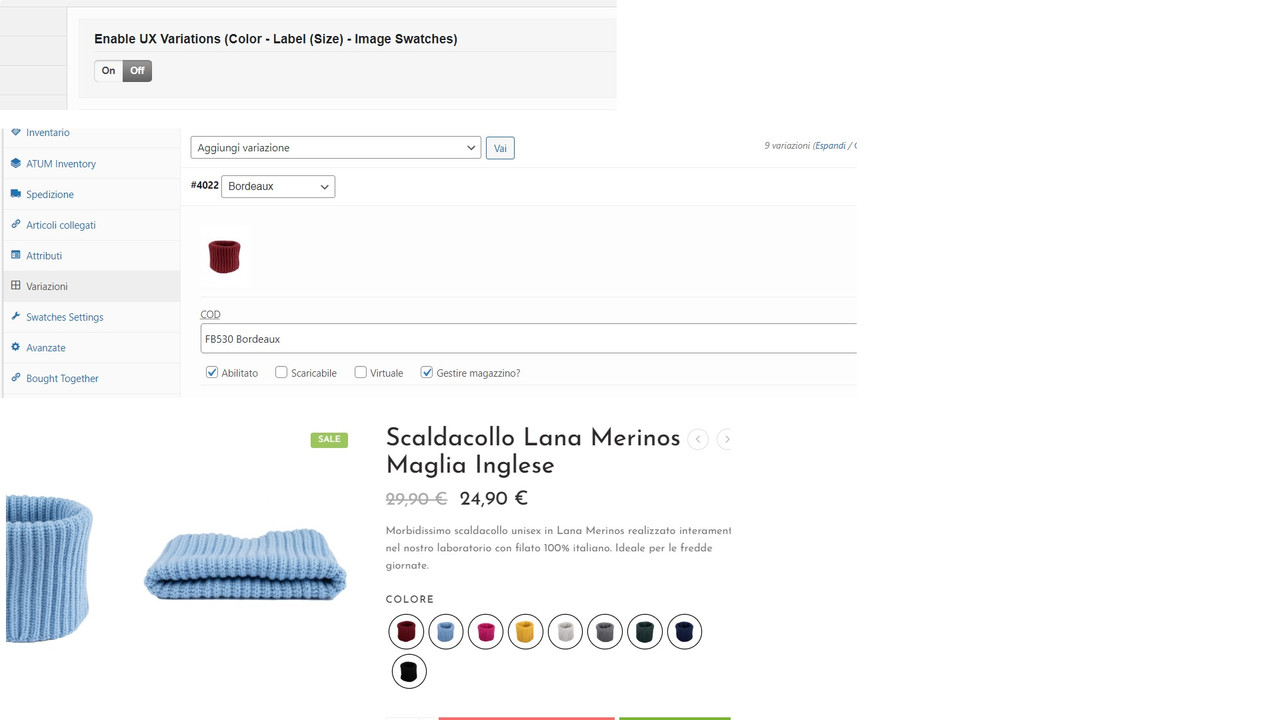The height and width of the screenshot is (720, 1280).
Task: Click the Variazioni grid icon
Action: [x=16, y=285]
